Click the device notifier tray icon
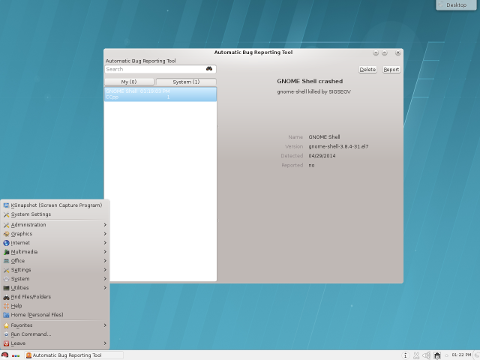The width and height of the screenshot is (480, 360). point(437,355)
